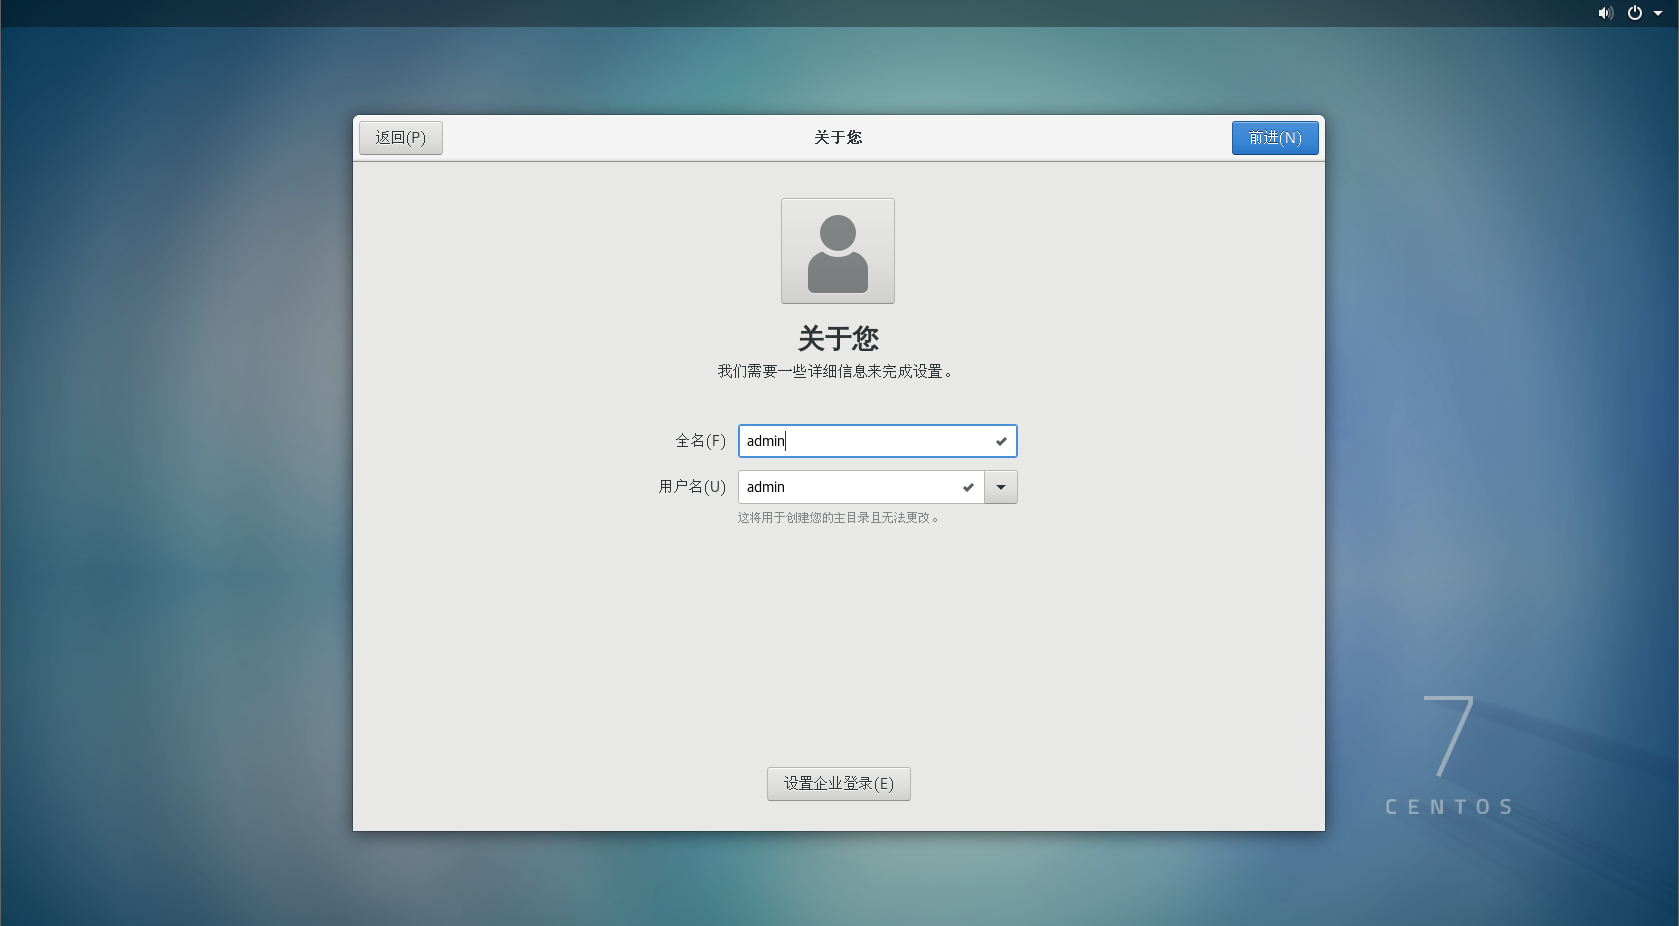The image size is (1679, 926).
Task: Click the 用户名(U) label
Action: 692,487
